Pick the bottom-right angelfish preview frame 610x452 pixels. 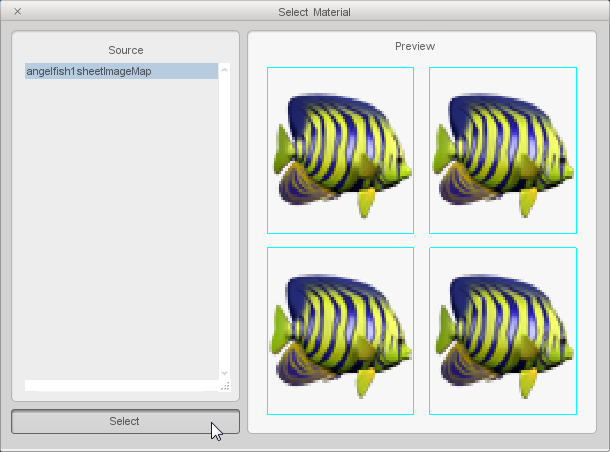click(x=503, y=331)
